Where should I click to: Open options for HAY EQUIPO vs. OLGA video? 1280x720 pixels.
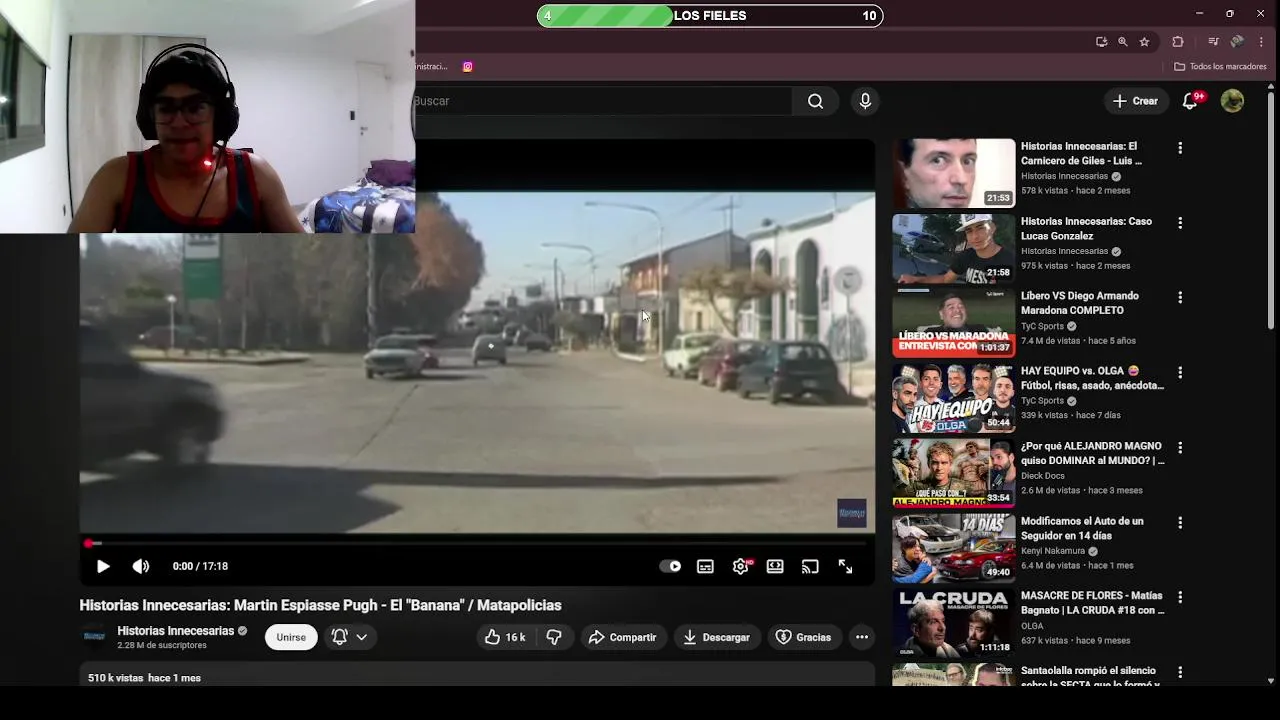pos(1180,373)
